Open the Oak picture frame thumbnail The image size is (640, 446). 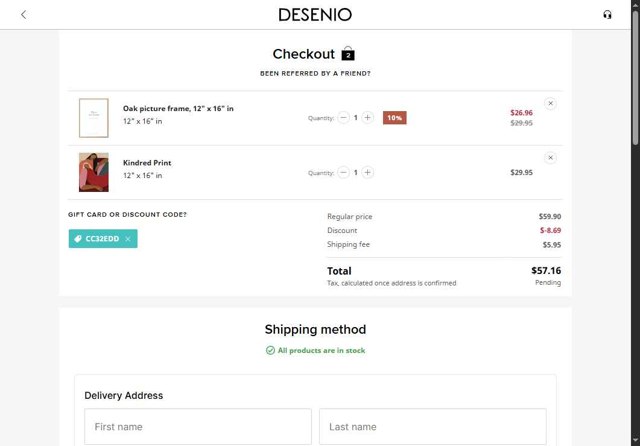click(x=93, y=118)
